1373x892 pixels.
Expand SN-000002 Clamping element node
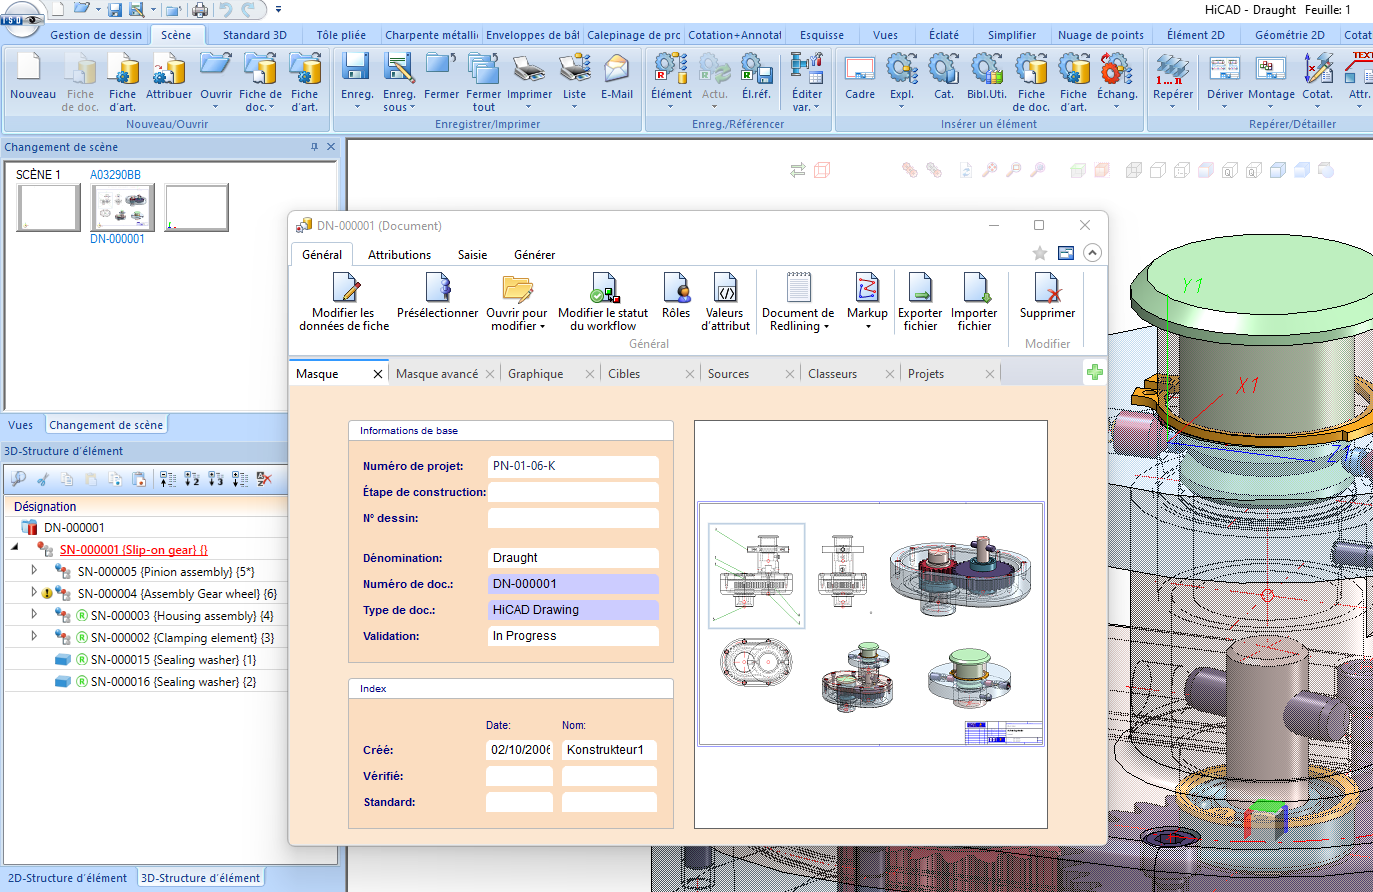pyautogui.click(x=34, y=636)
